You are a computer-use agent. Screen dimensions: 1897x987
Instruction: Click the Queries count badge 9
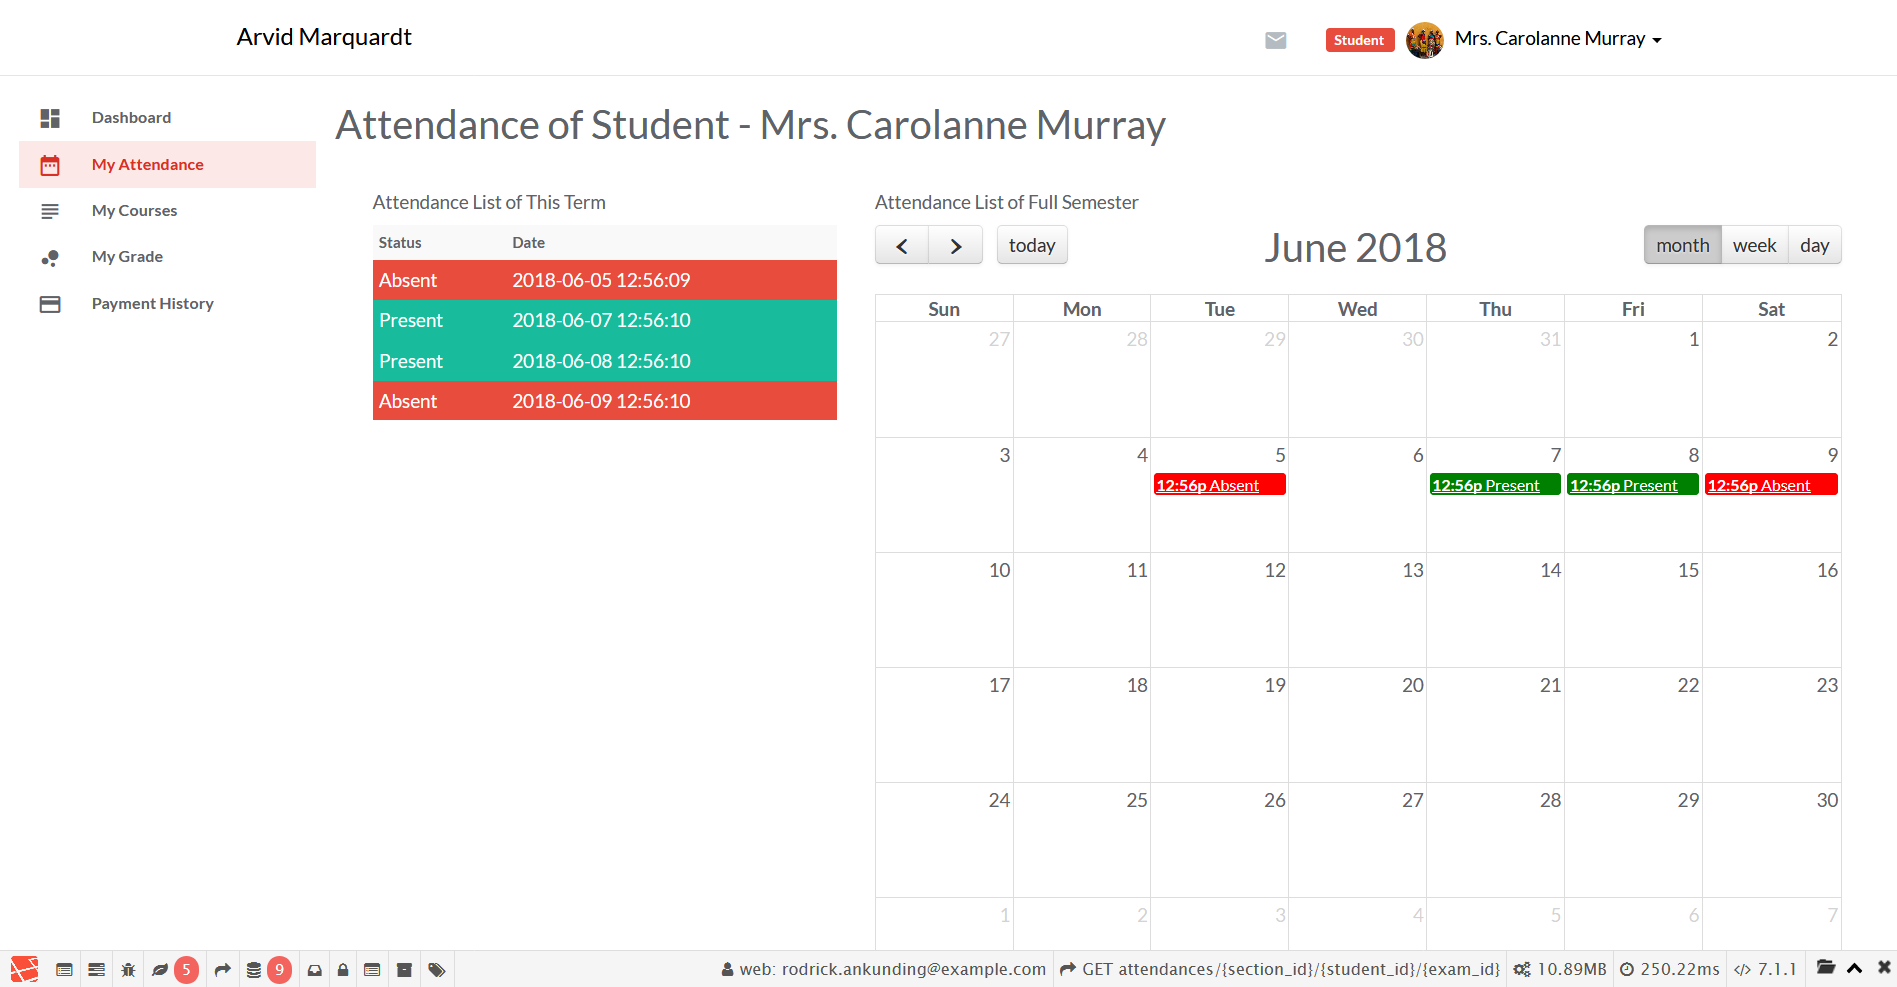280,970
